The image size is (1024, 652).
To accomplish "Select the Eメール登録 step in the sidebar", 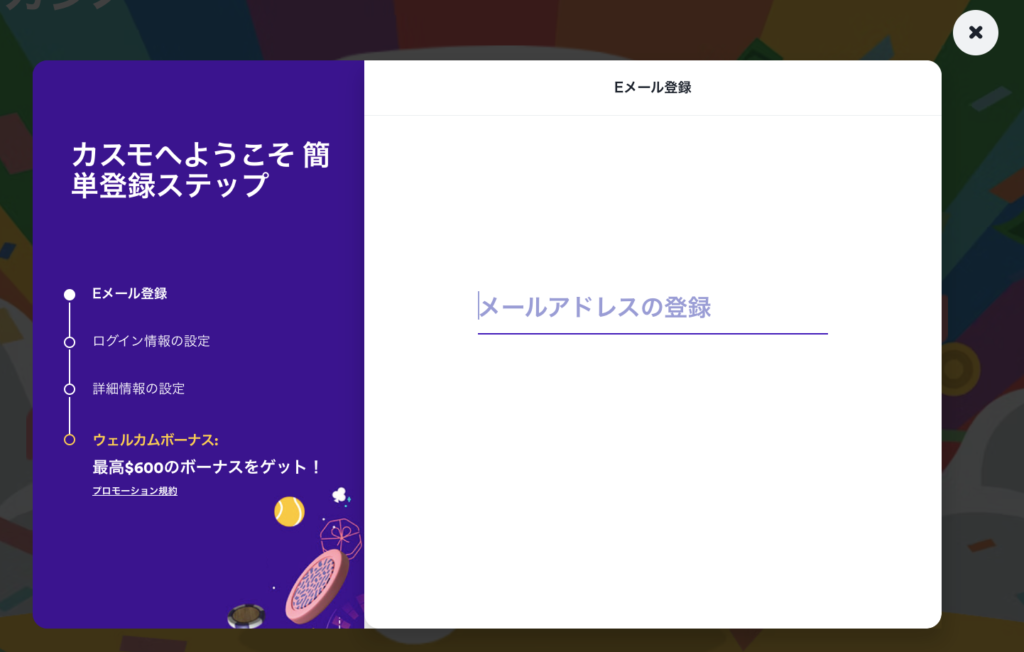I will (129, 294).
